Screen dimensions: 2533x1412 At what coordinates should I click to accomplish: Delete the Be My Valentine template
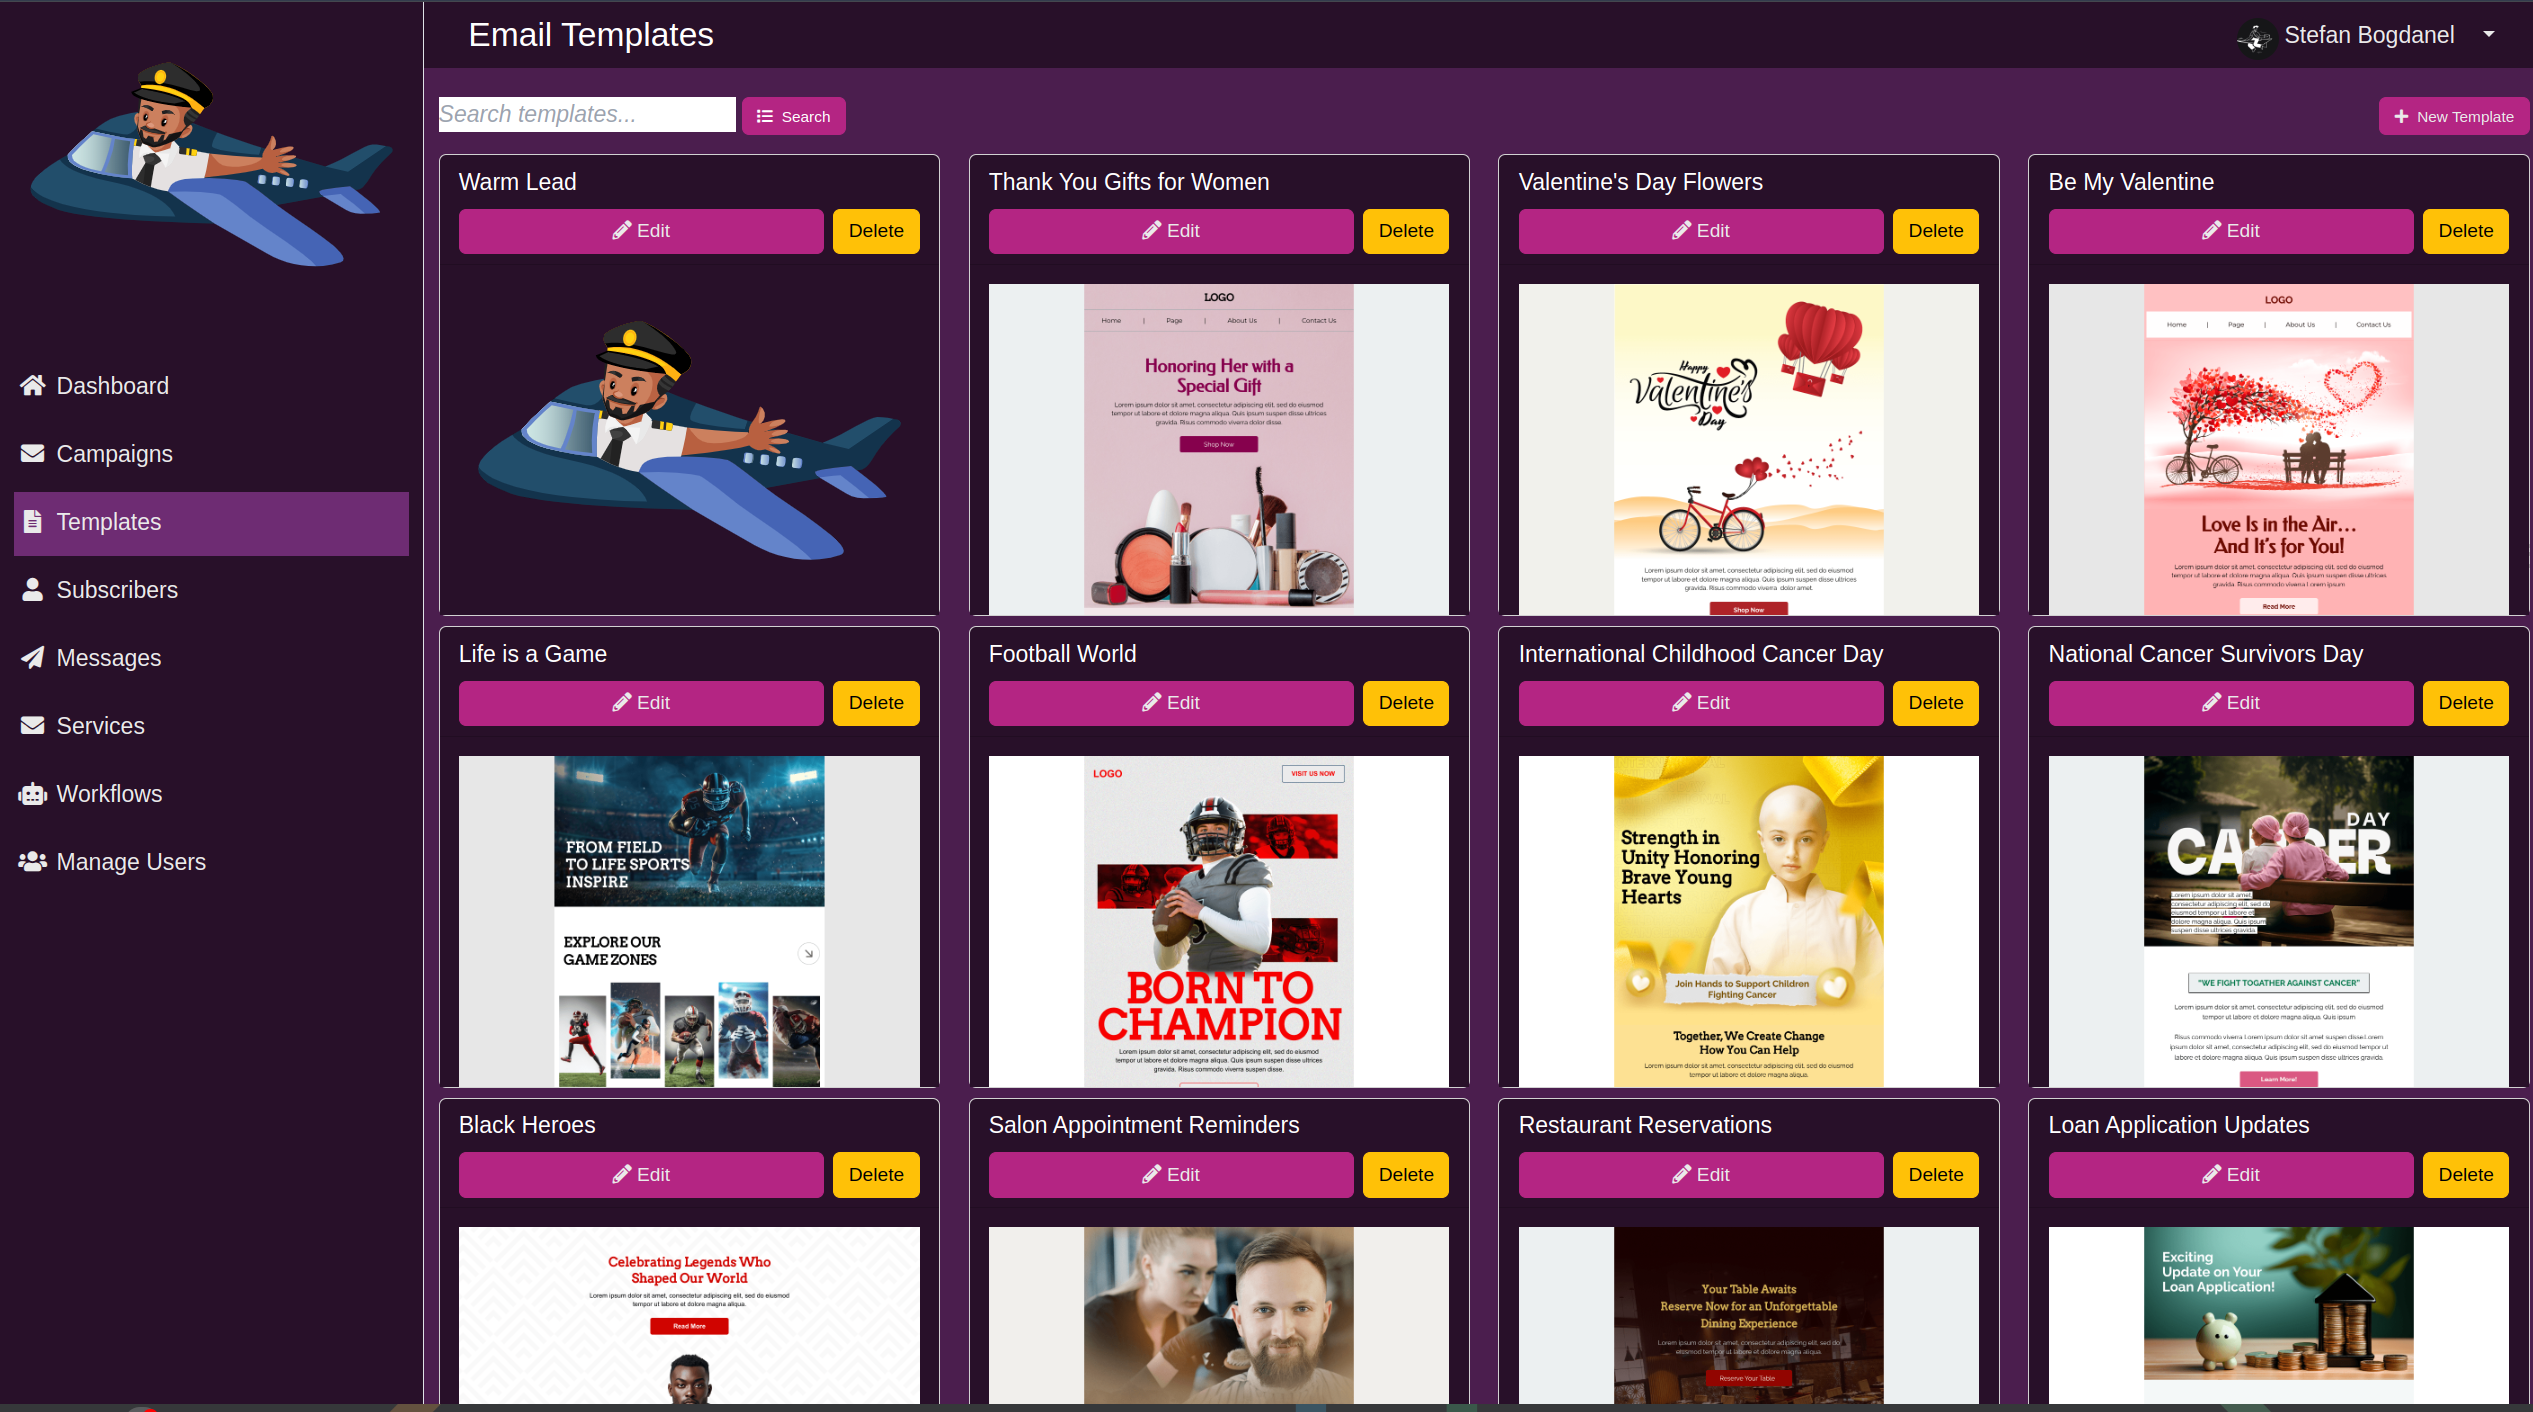tap(2466, 231)
